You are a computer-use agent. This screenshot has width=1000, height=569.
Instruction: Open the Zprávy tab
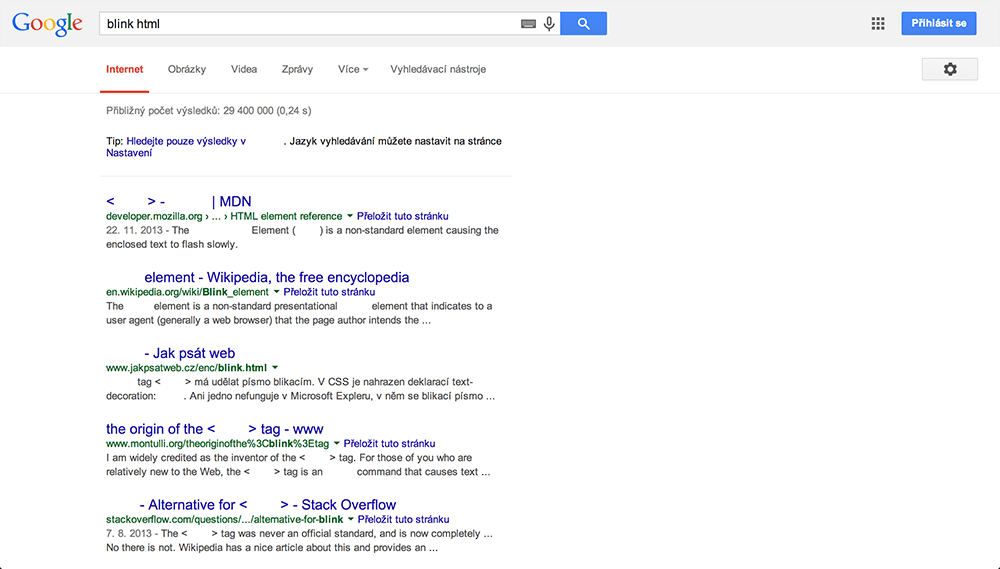coord(297,69)
